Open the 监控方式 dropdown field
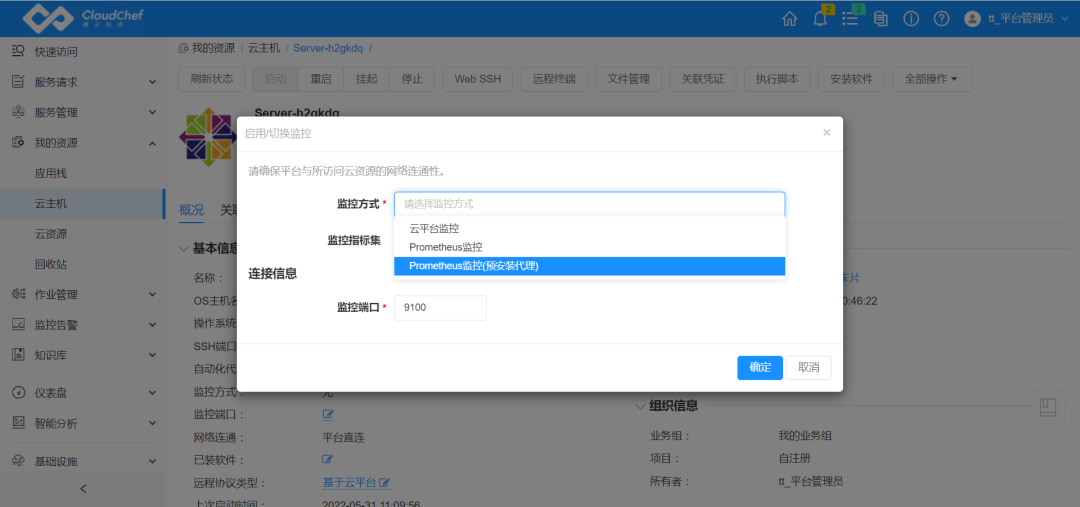This screenshot has width=1080, height=507. pos(590,204)
